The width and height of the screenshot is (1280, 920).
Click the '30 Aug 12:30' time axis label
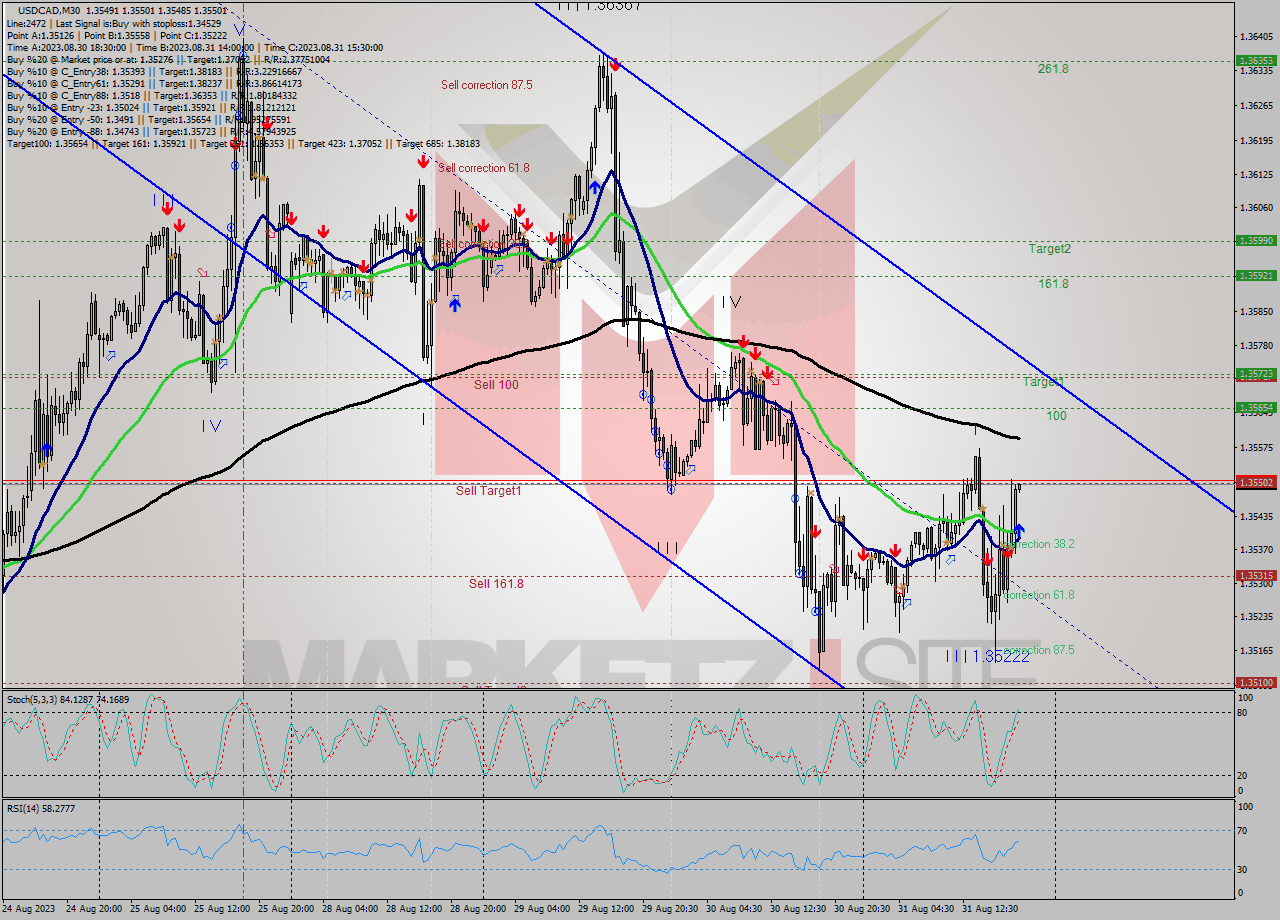[797, 909]
